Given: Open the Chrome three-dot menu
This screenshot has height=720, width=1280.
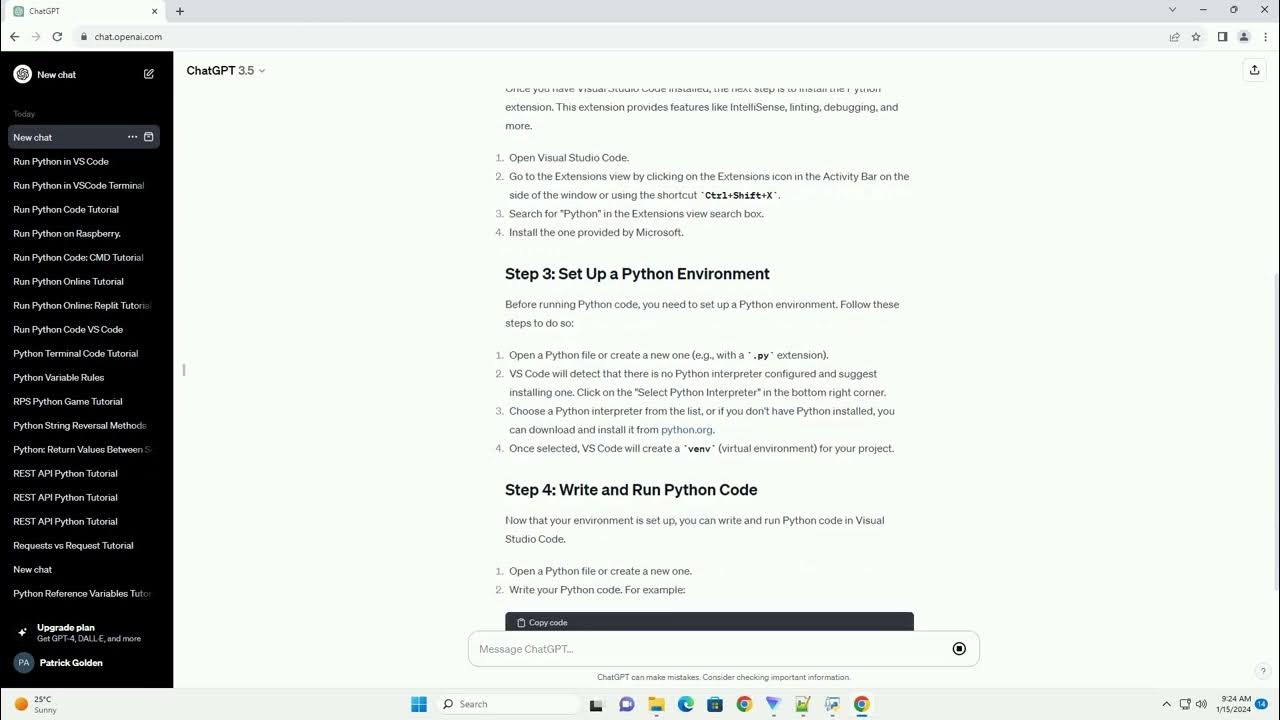Looking at the screenshot, I should [1265, 37].
